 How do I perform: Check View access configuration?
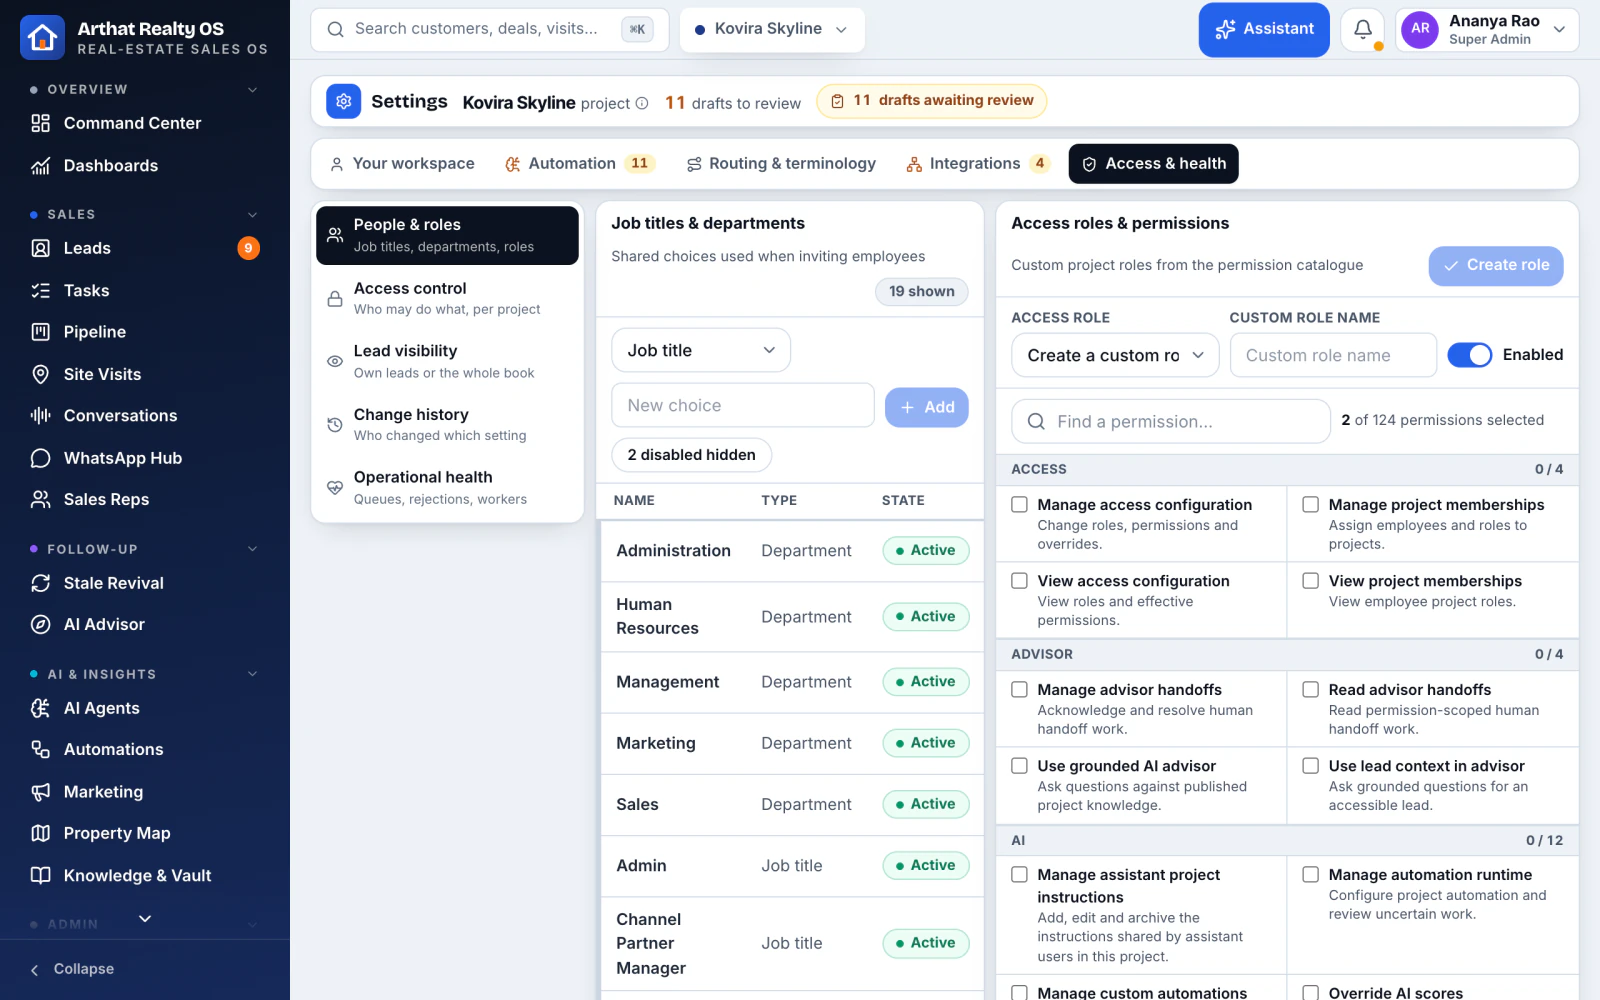click(x=1019, y=581)
